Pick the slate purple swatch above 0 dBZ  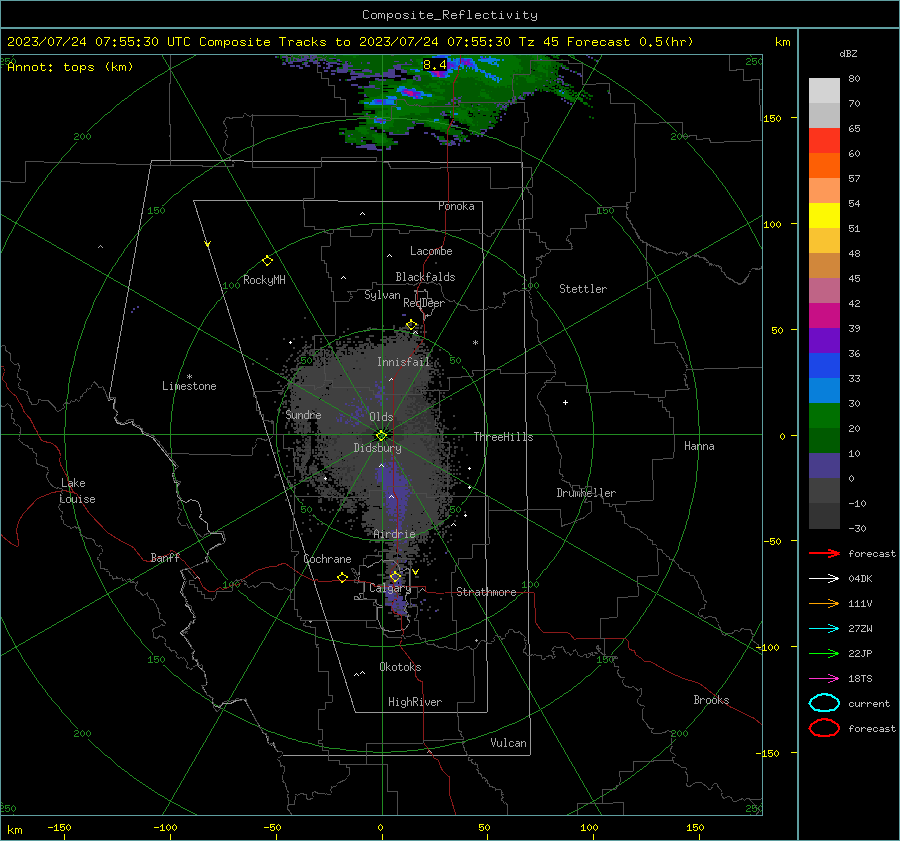(x=824, y=465)
